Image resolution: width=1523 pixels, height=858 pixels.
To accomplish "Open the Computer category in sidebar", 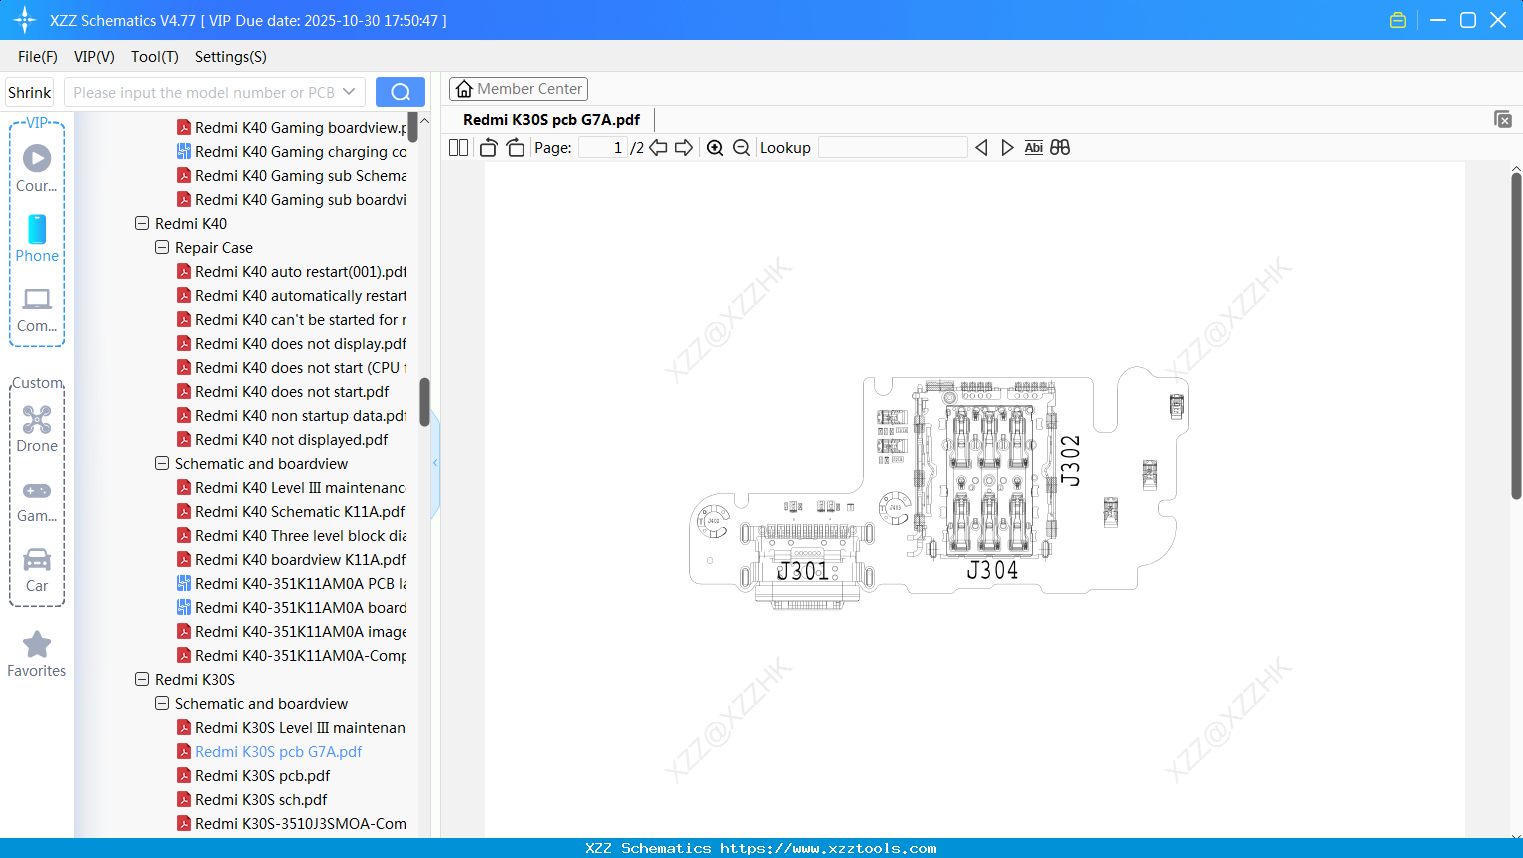I will [x=37, y=310].
